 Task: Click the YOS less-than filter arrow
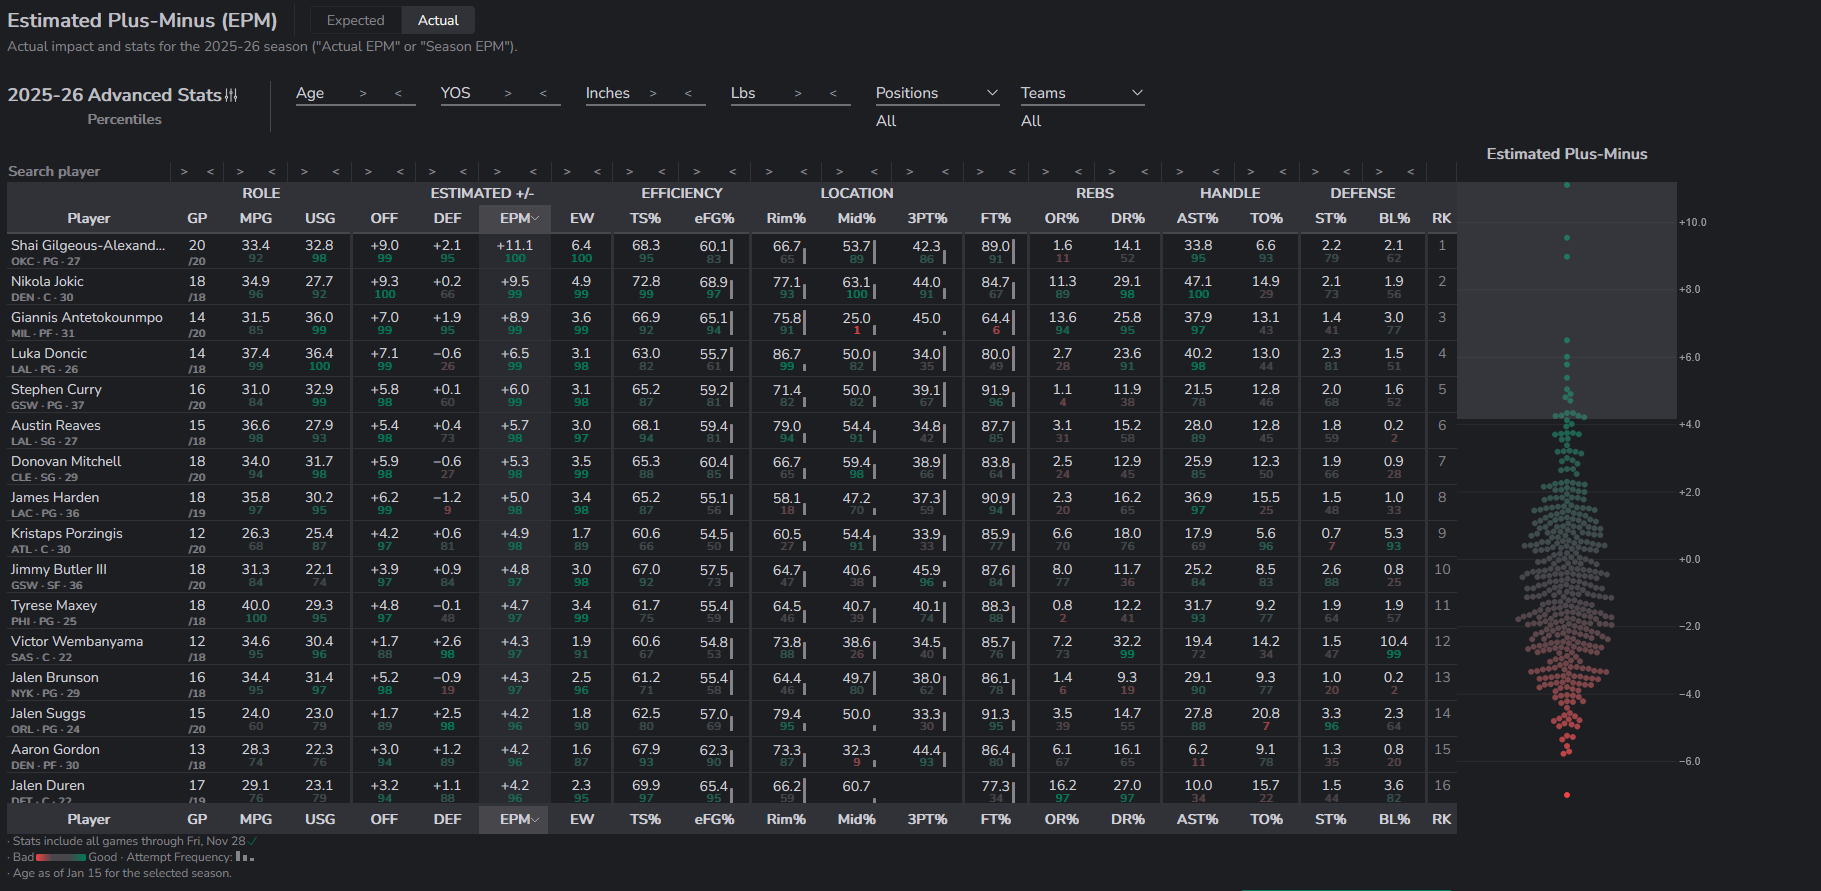(x=543, y=93)
